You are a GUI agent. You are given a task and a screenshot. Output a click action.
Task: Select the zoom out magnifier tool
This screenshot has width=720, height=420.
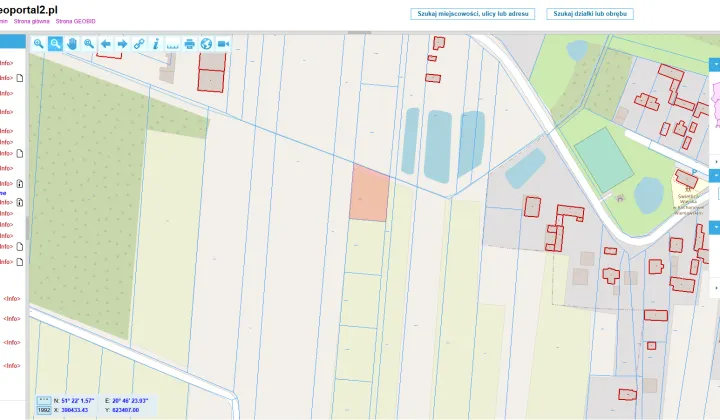(55, 44)
